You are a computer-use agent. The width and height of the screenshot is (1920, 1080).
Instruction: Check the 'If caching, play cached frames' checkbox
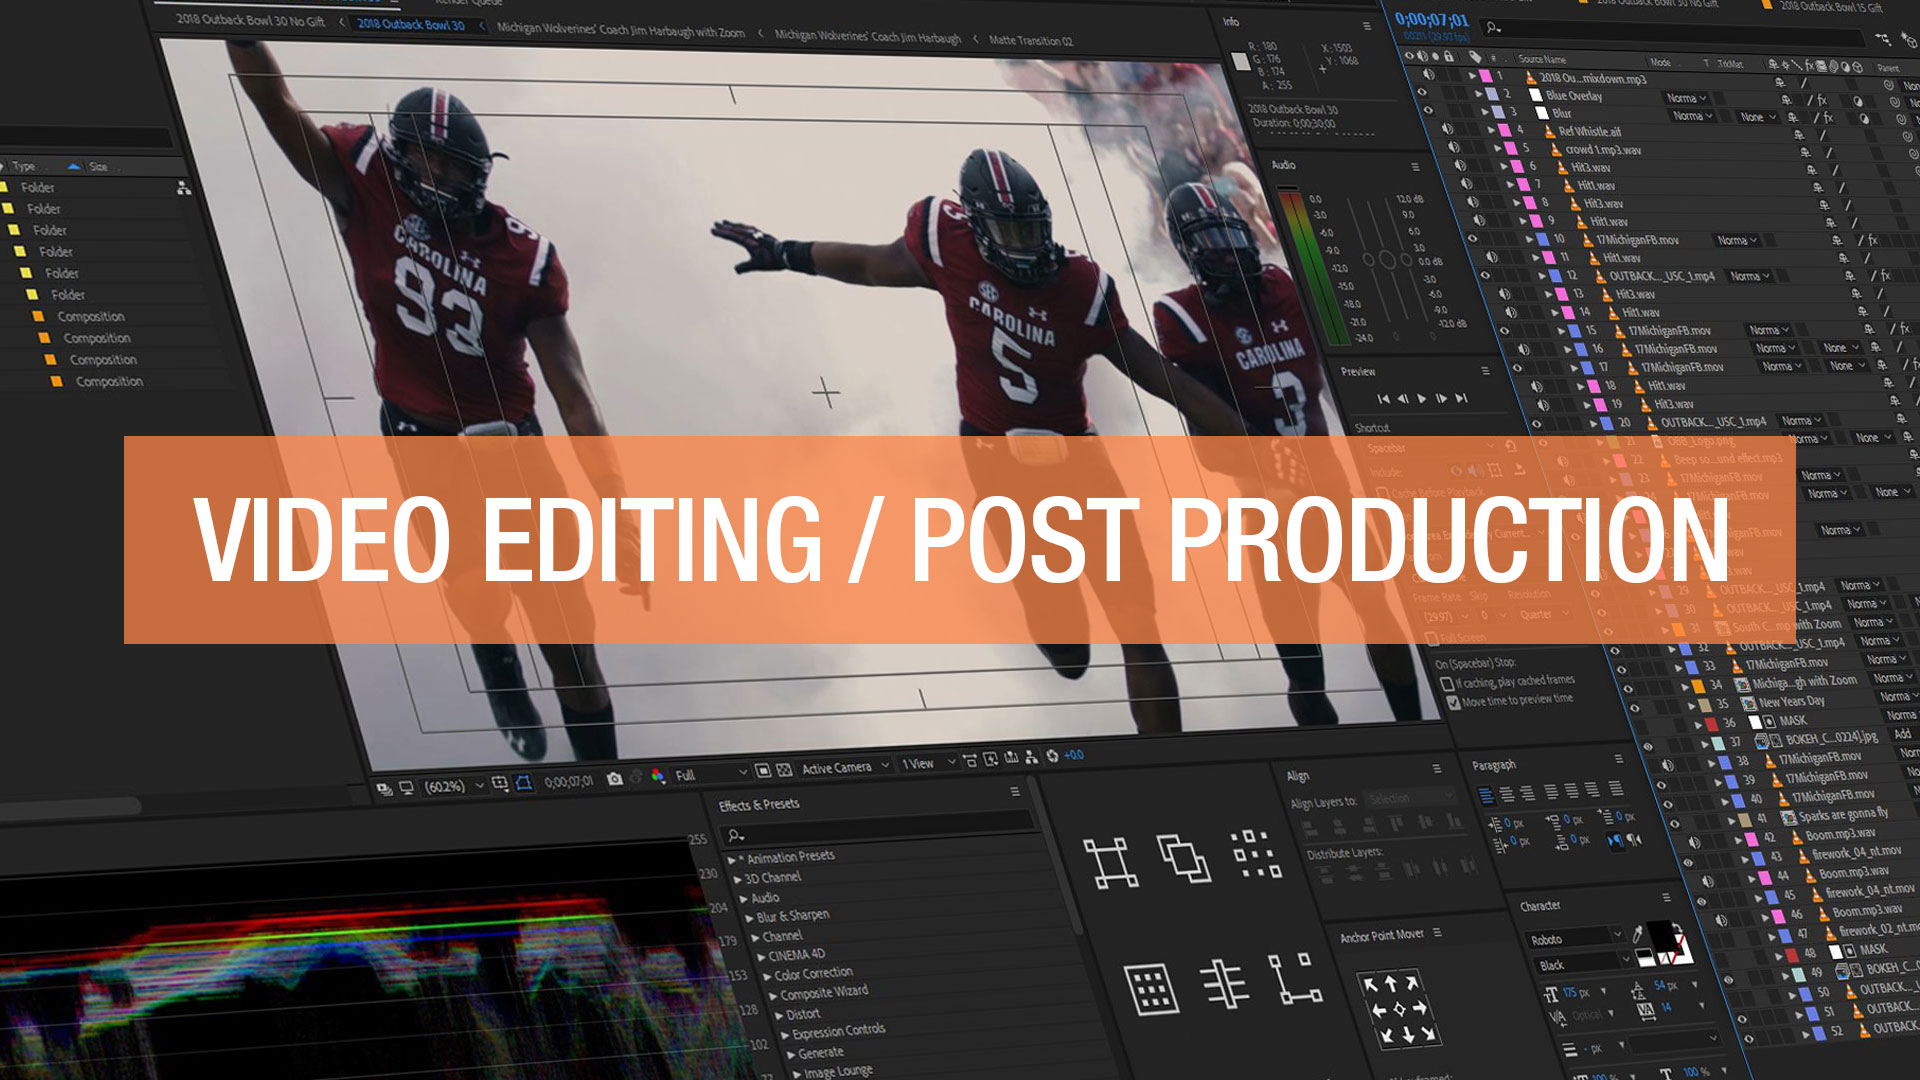[x=1447, y=684]
